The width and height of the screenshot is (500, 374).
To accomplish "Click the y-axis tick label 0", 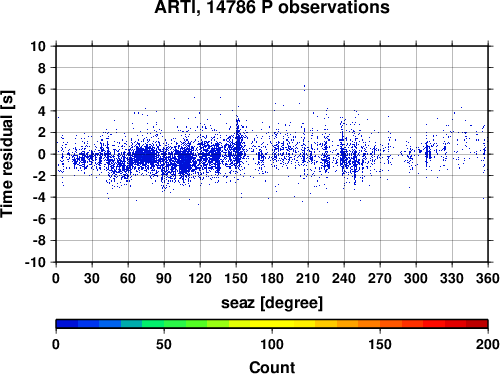I will 42,154.
